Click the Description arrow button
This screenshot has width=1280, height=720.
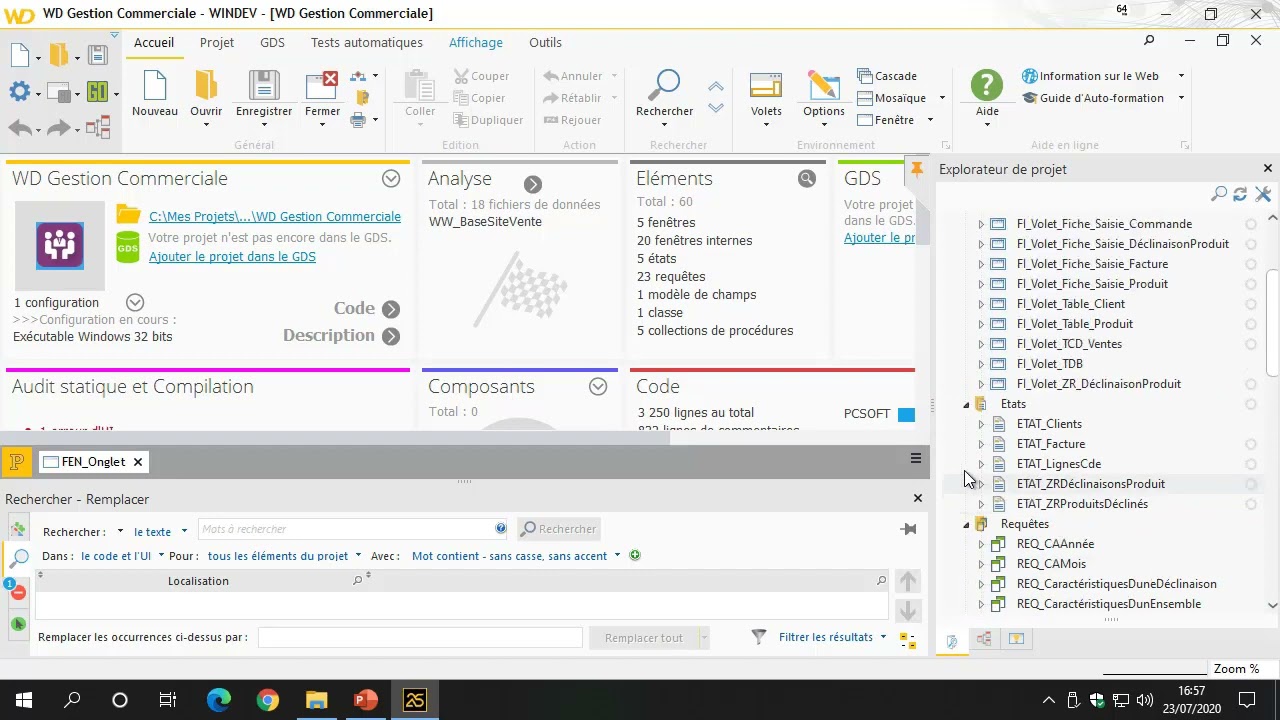click(x=391, y=336)
